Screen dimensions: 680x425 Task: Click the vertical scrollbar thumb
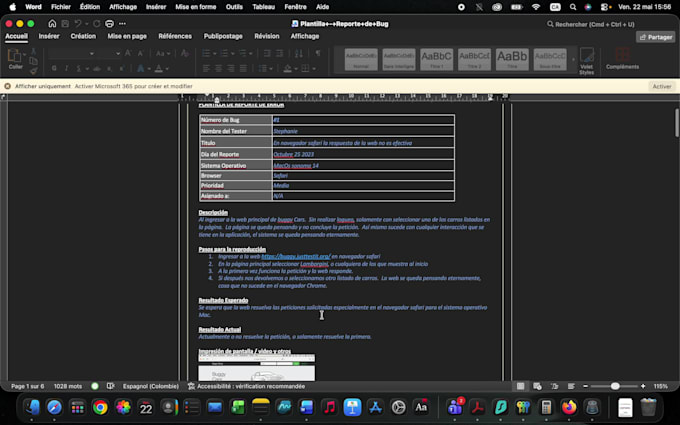coord(677,123)
